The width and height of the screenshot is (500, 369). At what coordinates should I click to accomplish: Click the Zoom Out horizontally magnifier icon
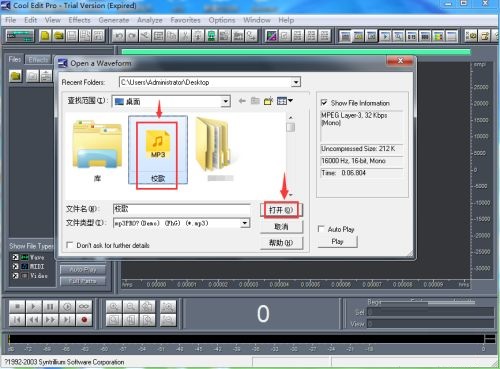pos(130,306)
